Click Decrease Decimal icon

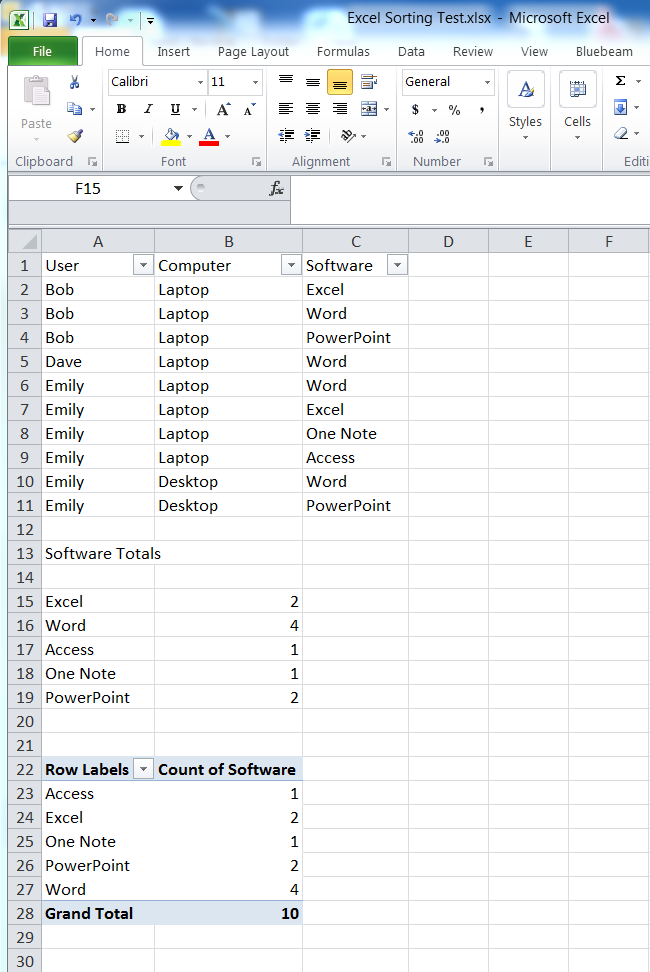(x=442, y=136)
